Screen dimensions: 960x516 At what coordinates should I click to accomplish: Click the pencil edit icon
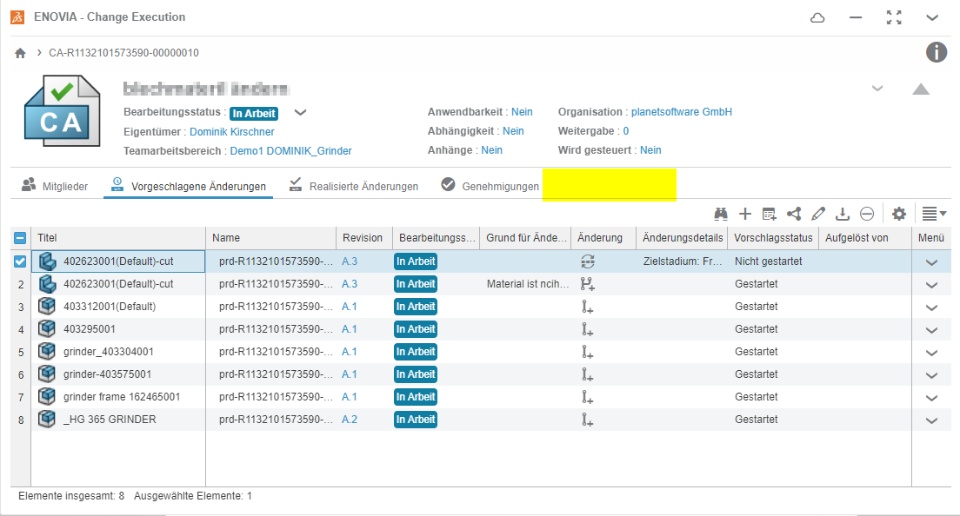tap(818, 214)
